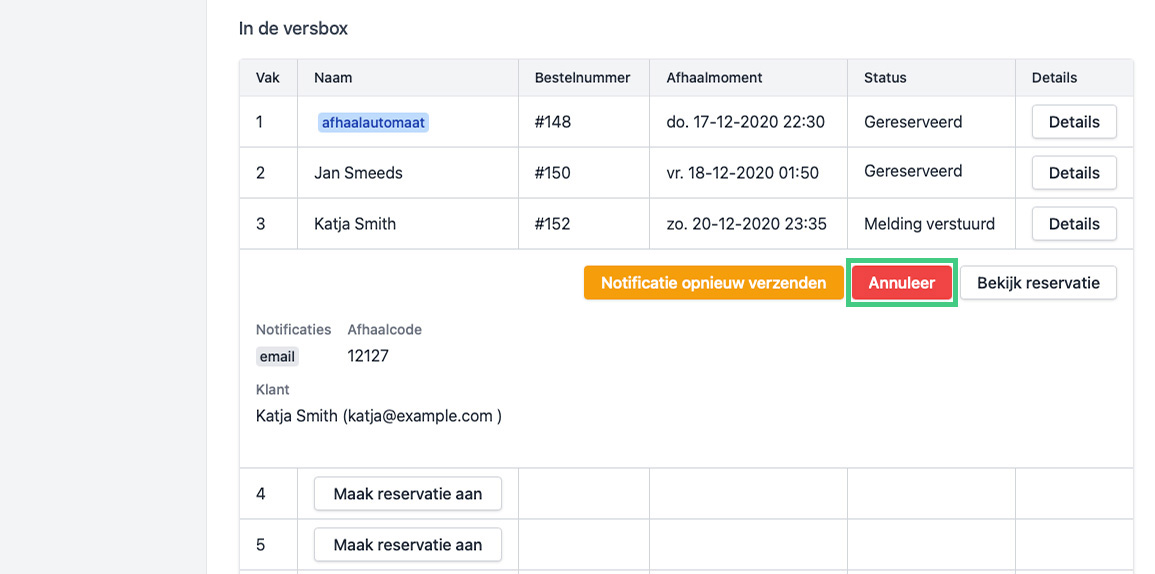Click the Melding verstuurd status cell

(929, 224)
